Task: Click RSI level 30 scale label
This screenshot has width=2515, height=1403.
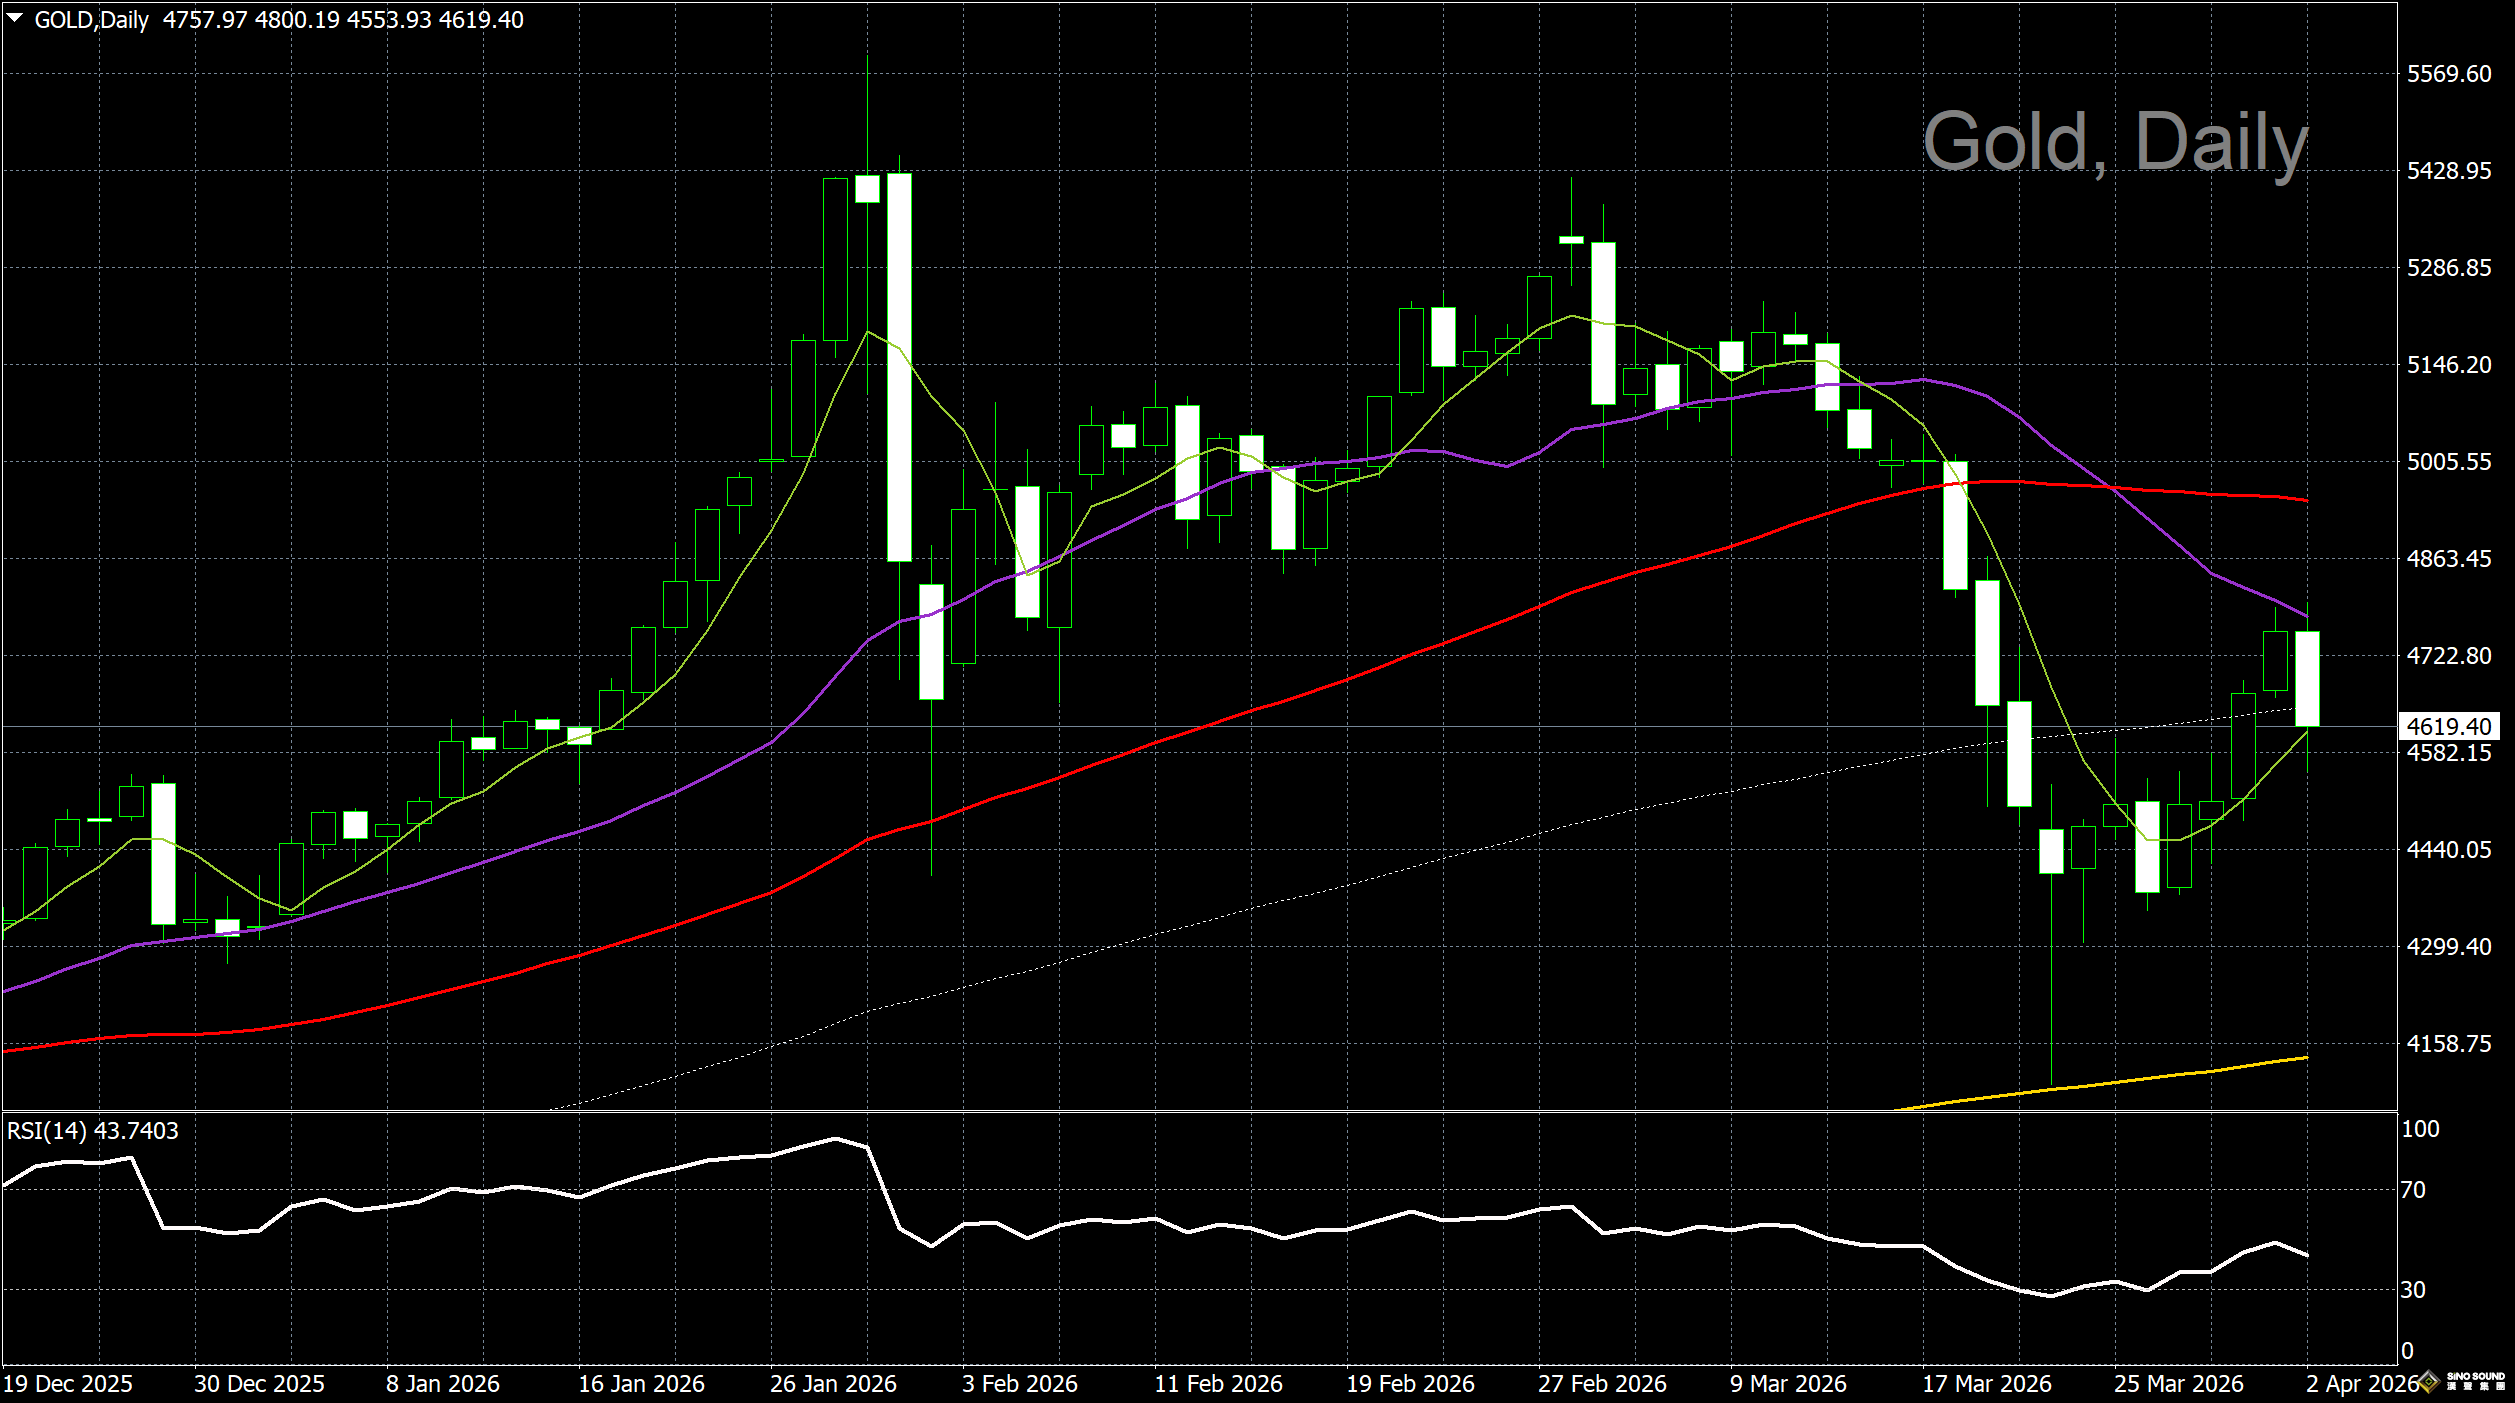Action: [2413, 1290]
